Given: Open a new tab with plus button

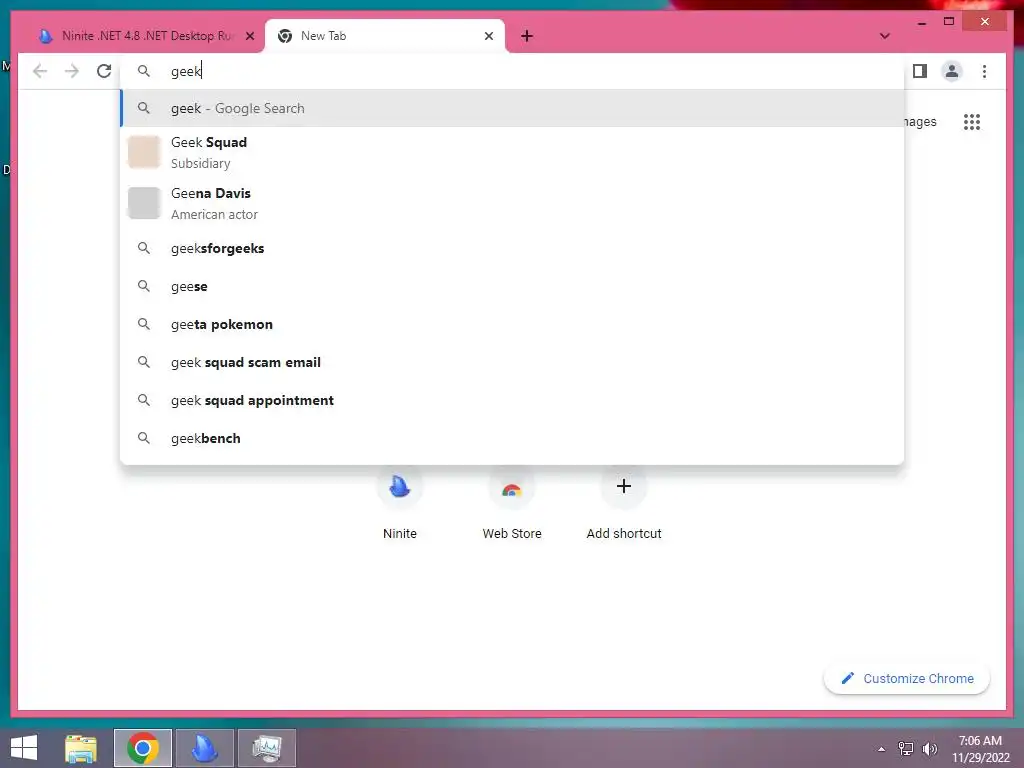Looking at the screenshot, I should 527,36.
